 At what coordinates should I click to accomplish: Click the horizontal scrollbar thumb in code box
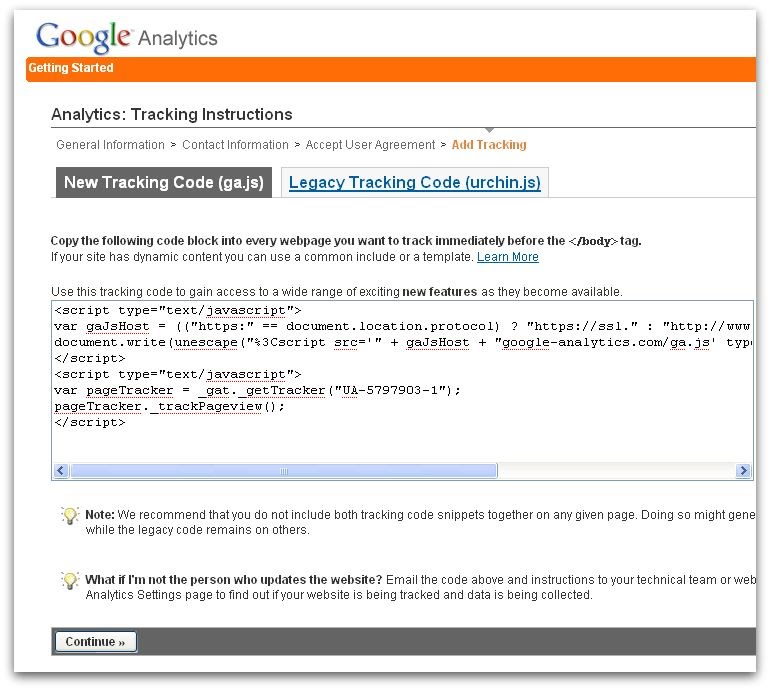click(284, 470)
